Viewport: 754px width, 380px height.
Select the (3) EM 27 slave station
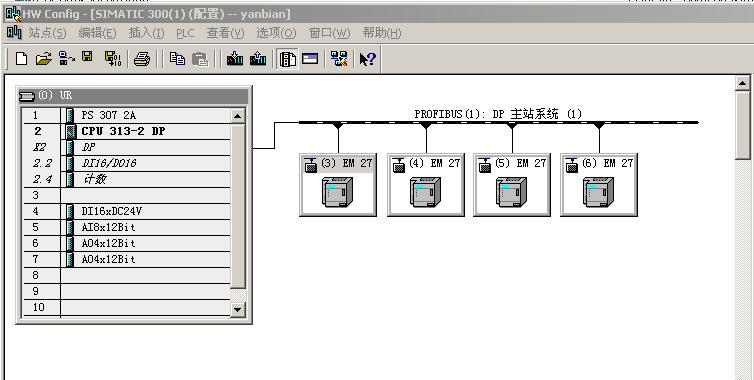point(338,185)
